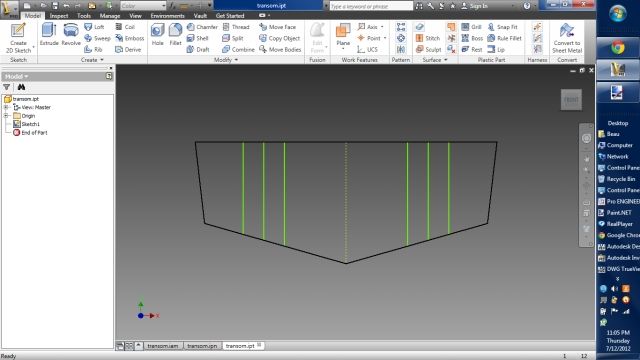Click the search keyword input field

click(371, 6)
